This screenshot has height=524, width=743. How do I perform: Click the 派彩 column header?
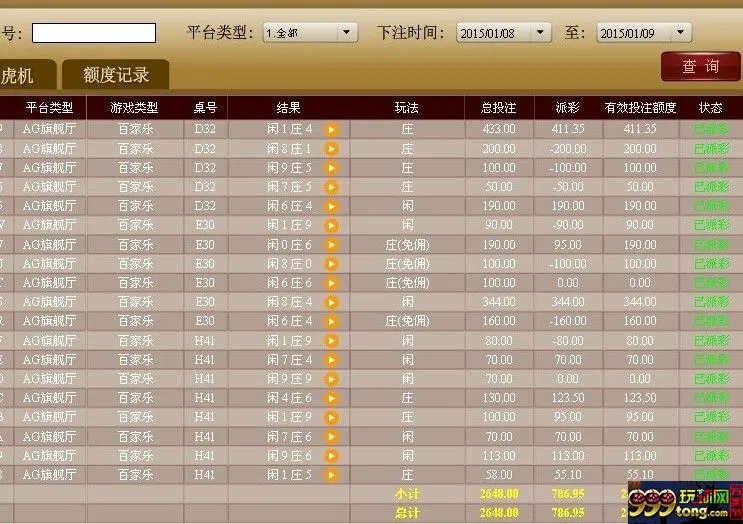point(568,108)
